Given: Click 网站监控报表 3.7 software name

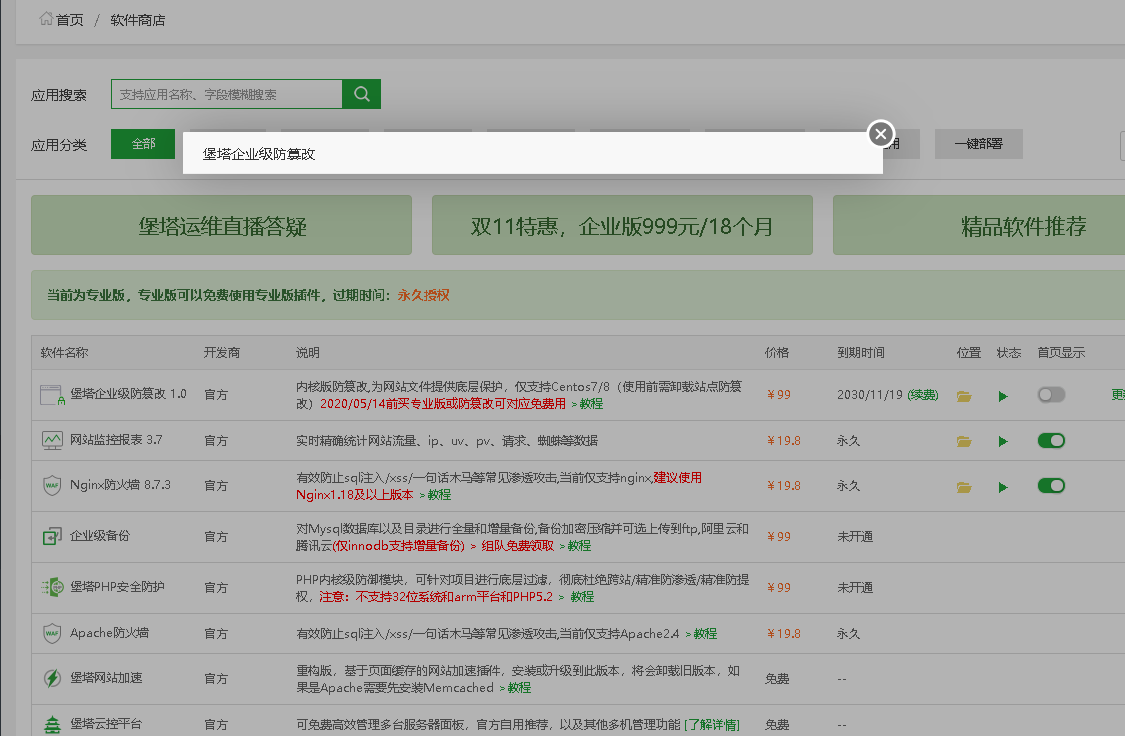Looking at the screenshot, I should click(116, 440).
